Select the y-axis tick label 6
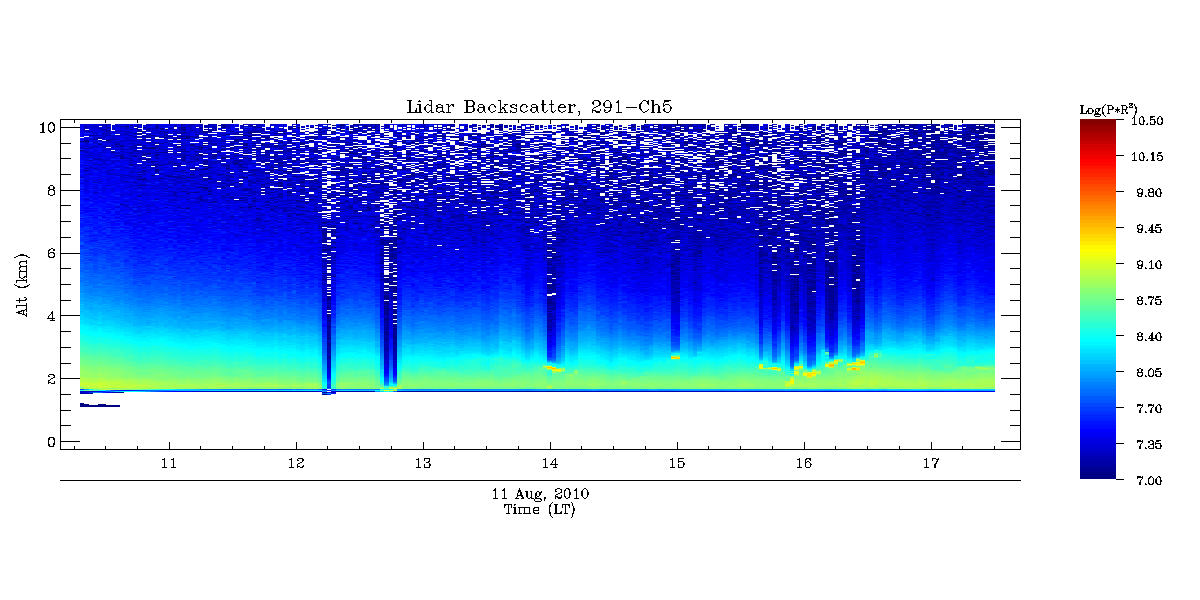The image size is (1200, 600). (49, 253)
